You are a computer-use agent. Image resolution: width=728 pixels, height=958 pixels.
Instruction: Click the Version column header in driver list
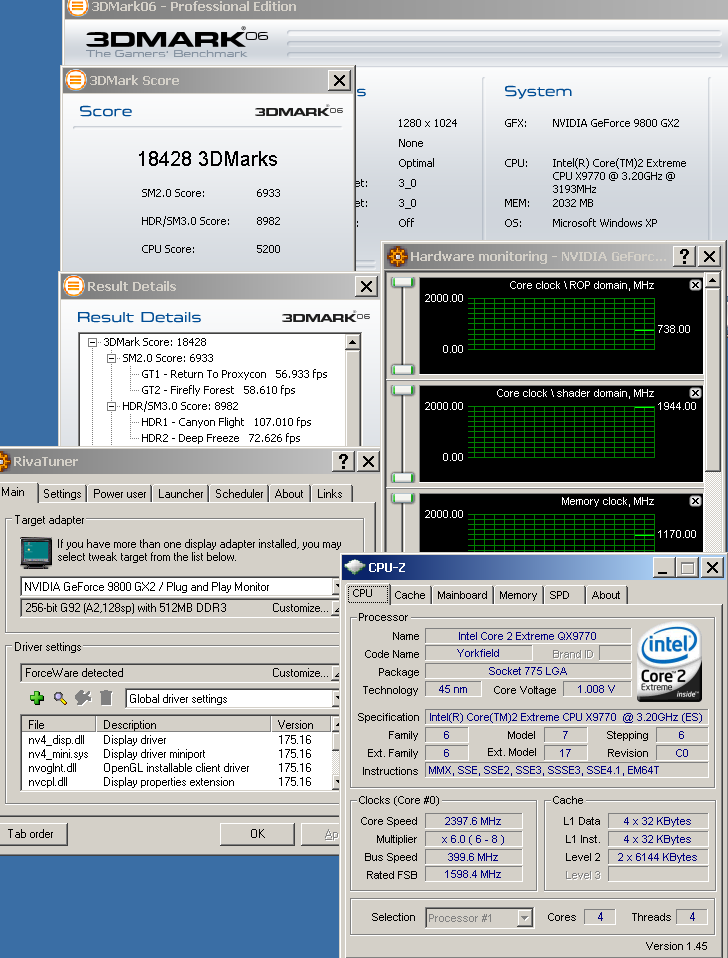click(x=301, y=725)
